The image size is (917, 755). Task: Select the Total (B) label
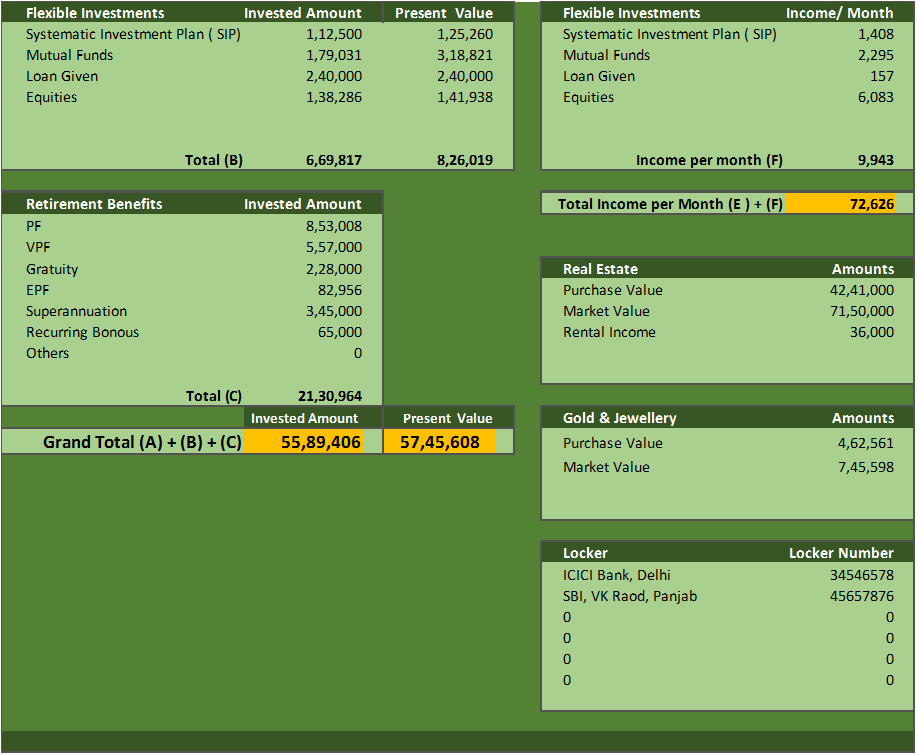click(213, 160)
